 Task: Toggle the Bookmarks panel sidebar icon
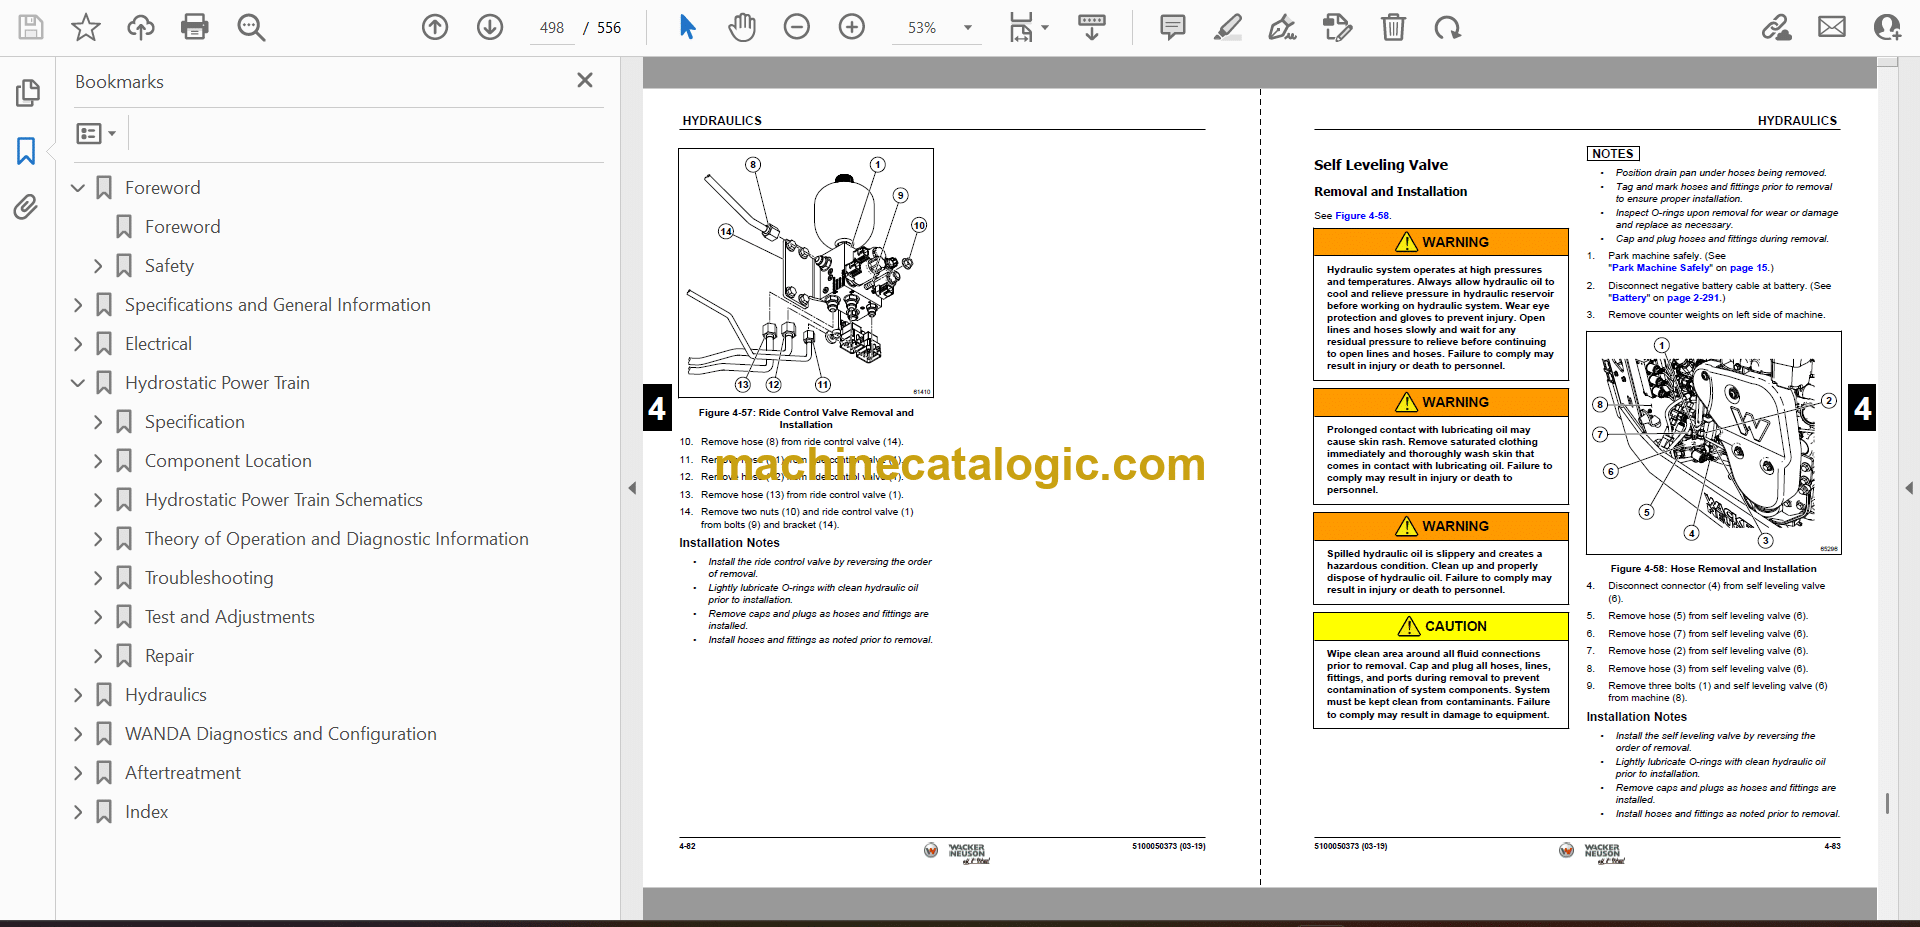(26, 151)
